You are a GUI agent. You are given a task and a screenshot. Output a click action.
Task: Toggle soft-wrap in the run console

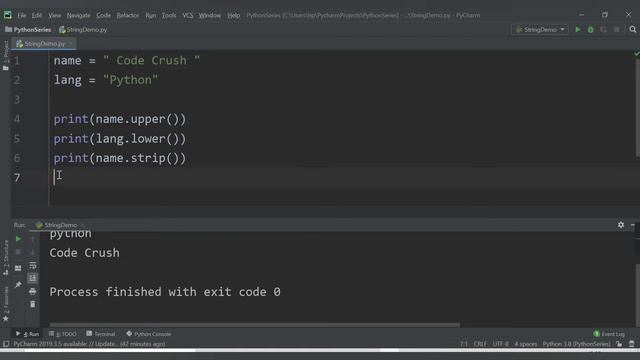point(33,265)
